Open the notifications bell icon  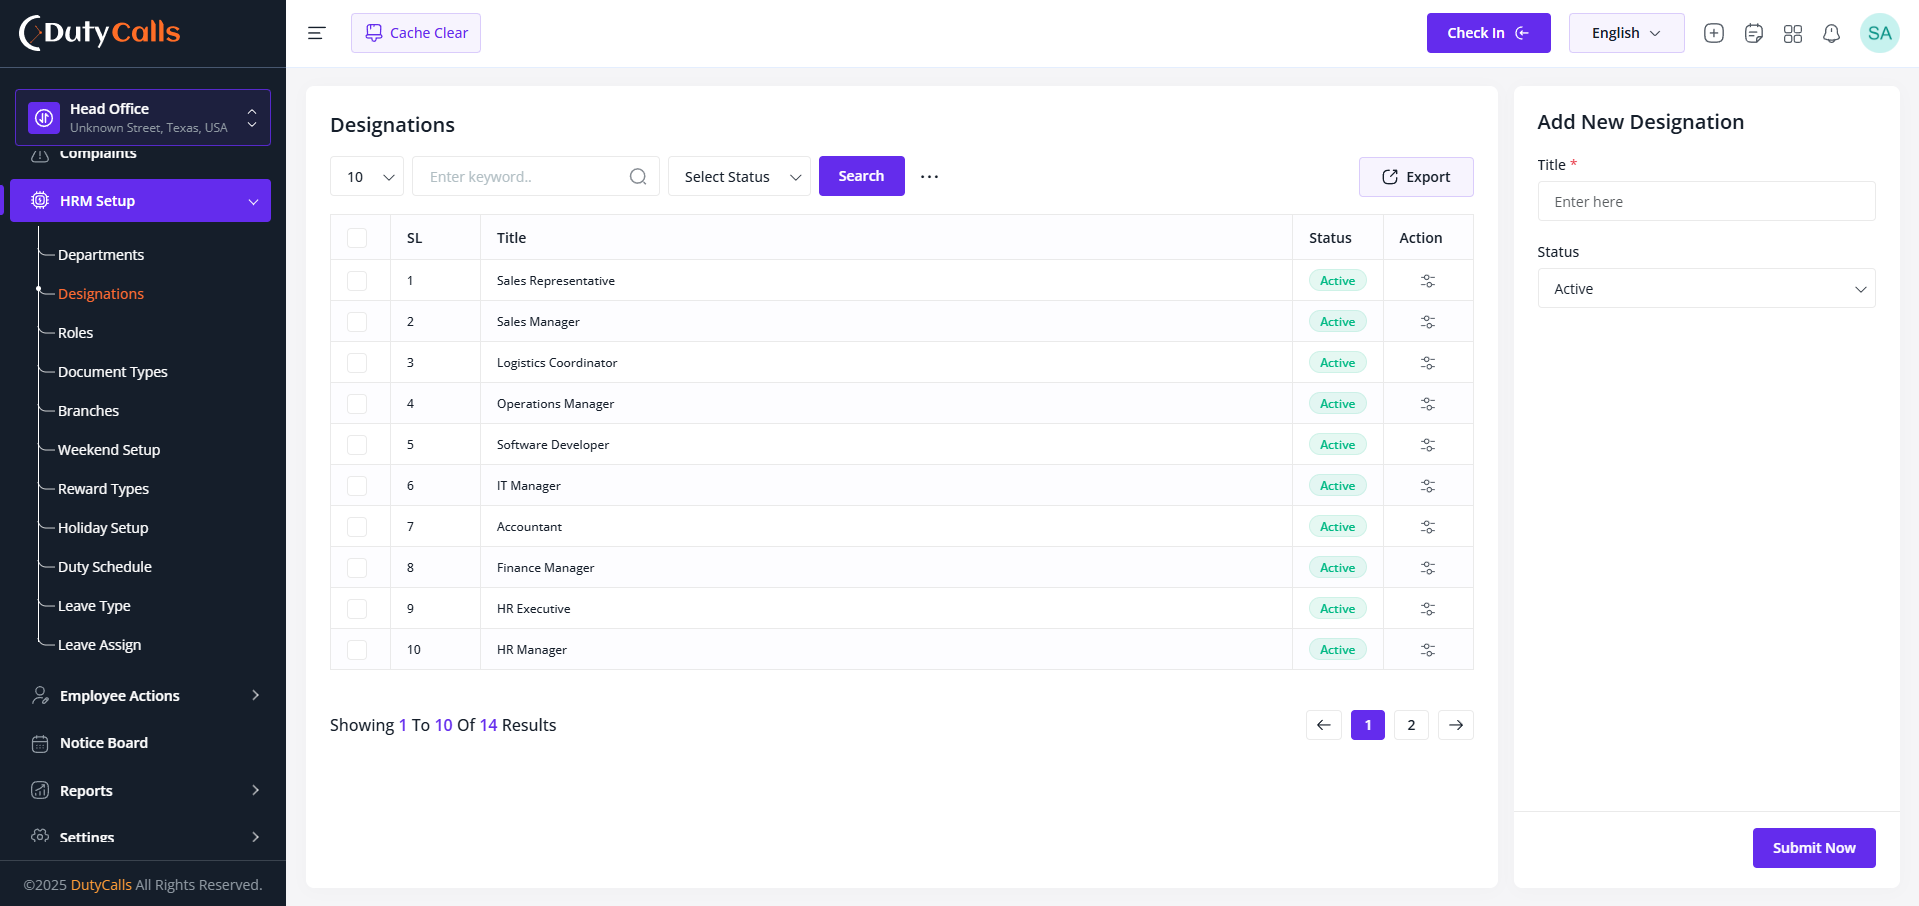pyautogui.click(x=1831, y=33)
